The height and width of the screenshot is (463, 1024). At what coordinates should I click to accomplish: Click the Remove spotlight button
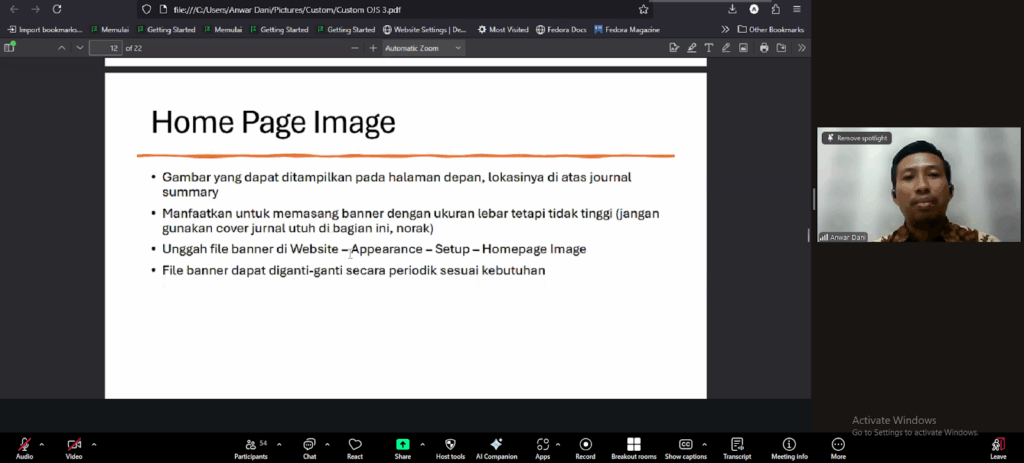(856, 138)
